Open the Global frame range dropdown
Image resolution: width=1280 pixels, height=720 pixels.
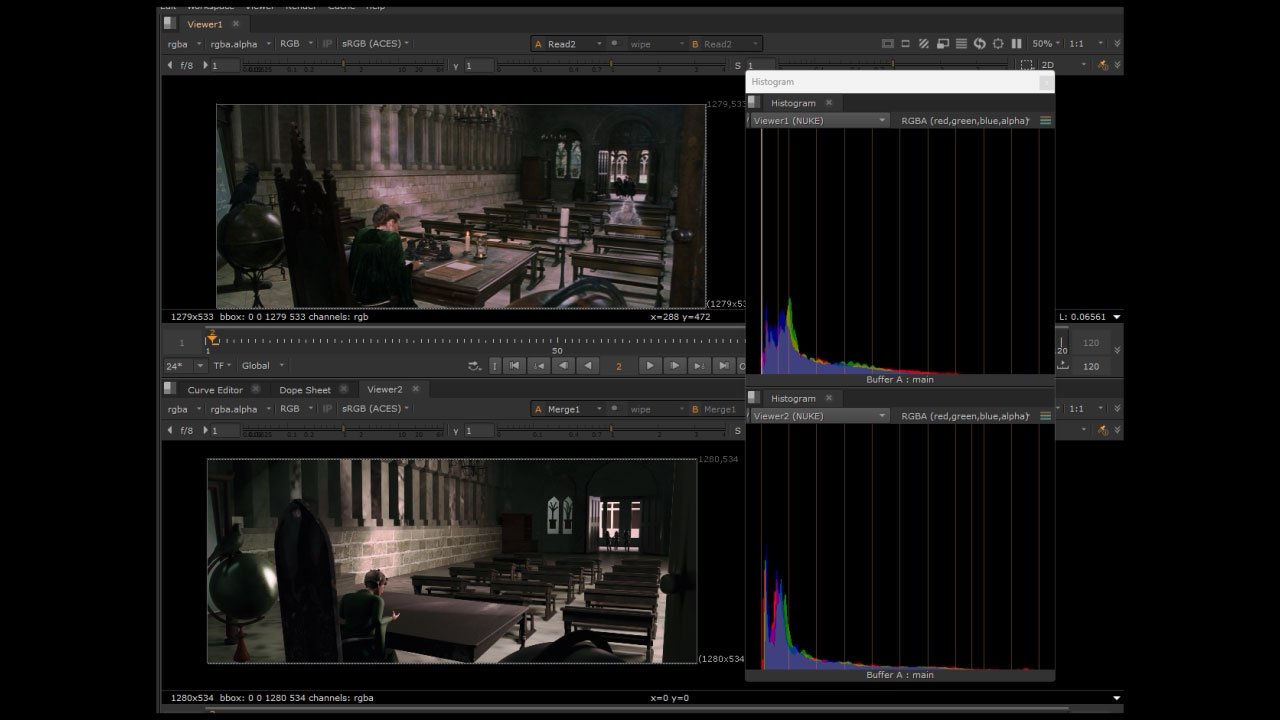[x=262, y=366]
